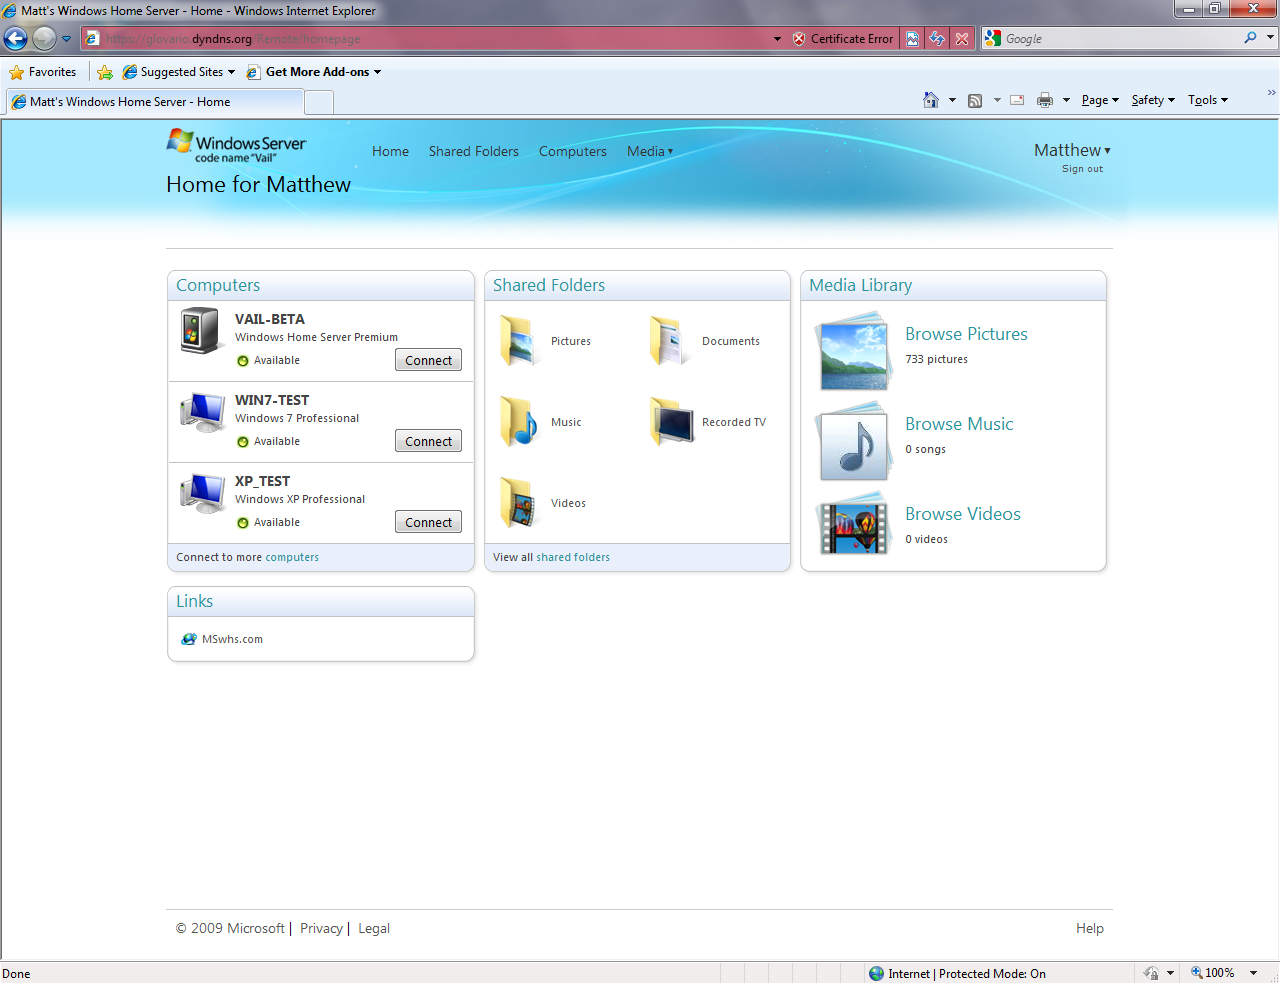Expand the Print button dropdown arrow
The width and height of the screenshot is (1280, 984).
point(1066,100)
